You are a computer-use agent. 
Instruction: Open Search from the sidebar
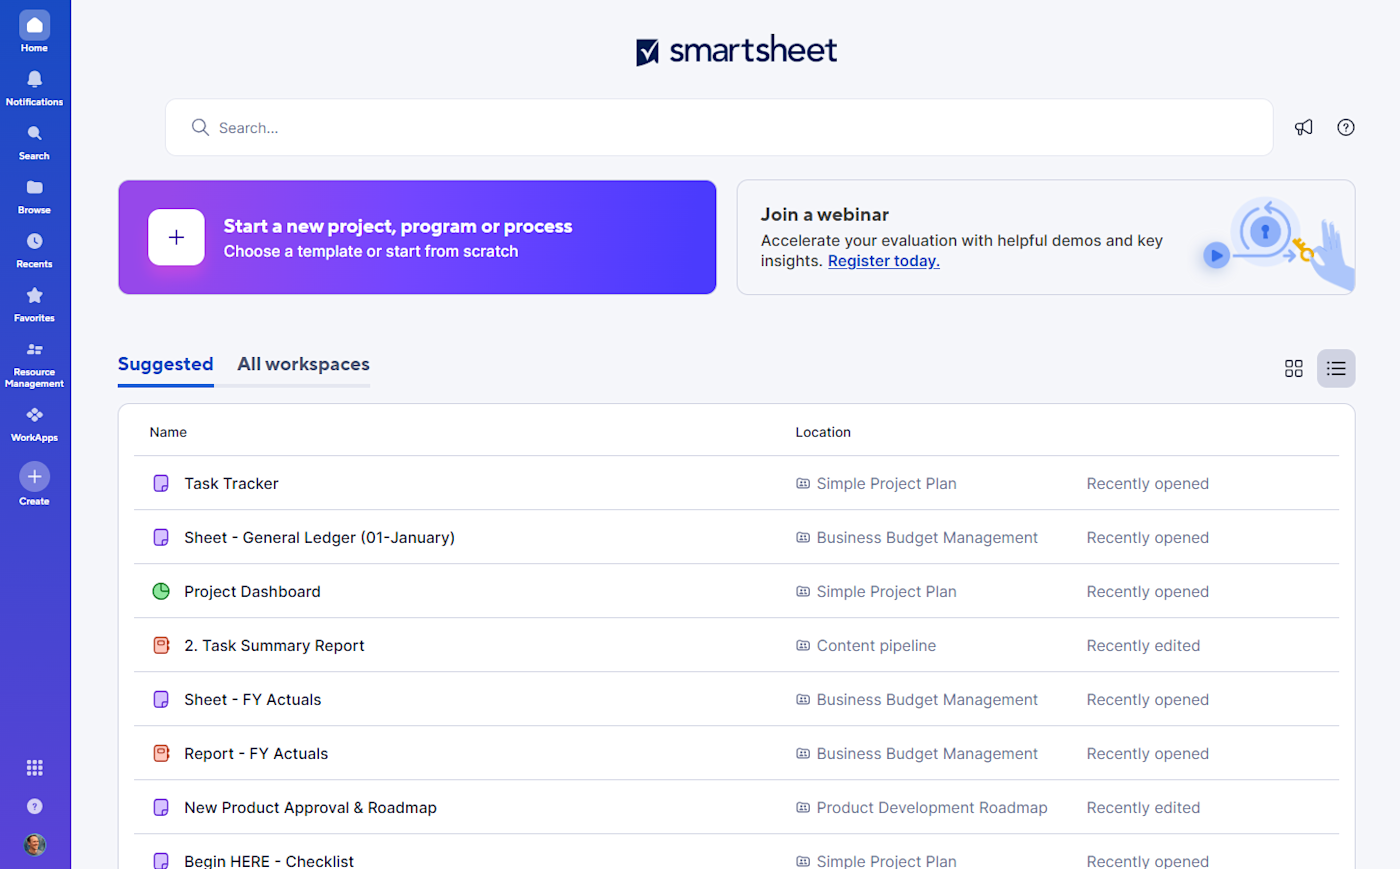(34, 141)
